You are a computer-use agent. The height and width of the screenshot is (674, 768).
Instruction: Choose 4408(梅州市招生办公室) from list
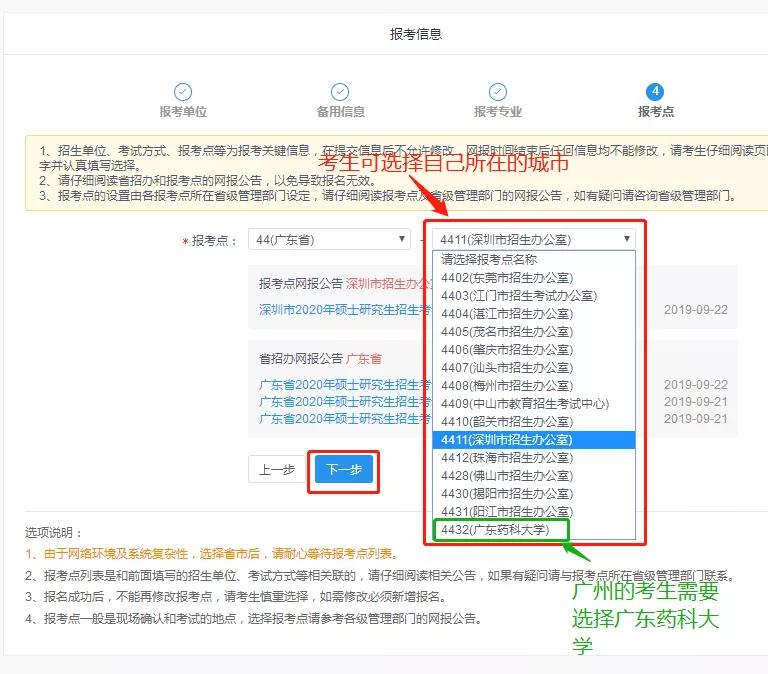point(534,385)
